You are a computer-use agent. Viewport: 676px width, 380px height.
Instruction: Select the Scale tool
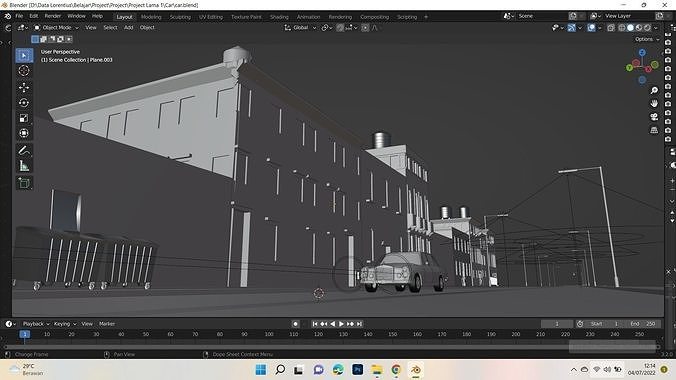(24, 118)
